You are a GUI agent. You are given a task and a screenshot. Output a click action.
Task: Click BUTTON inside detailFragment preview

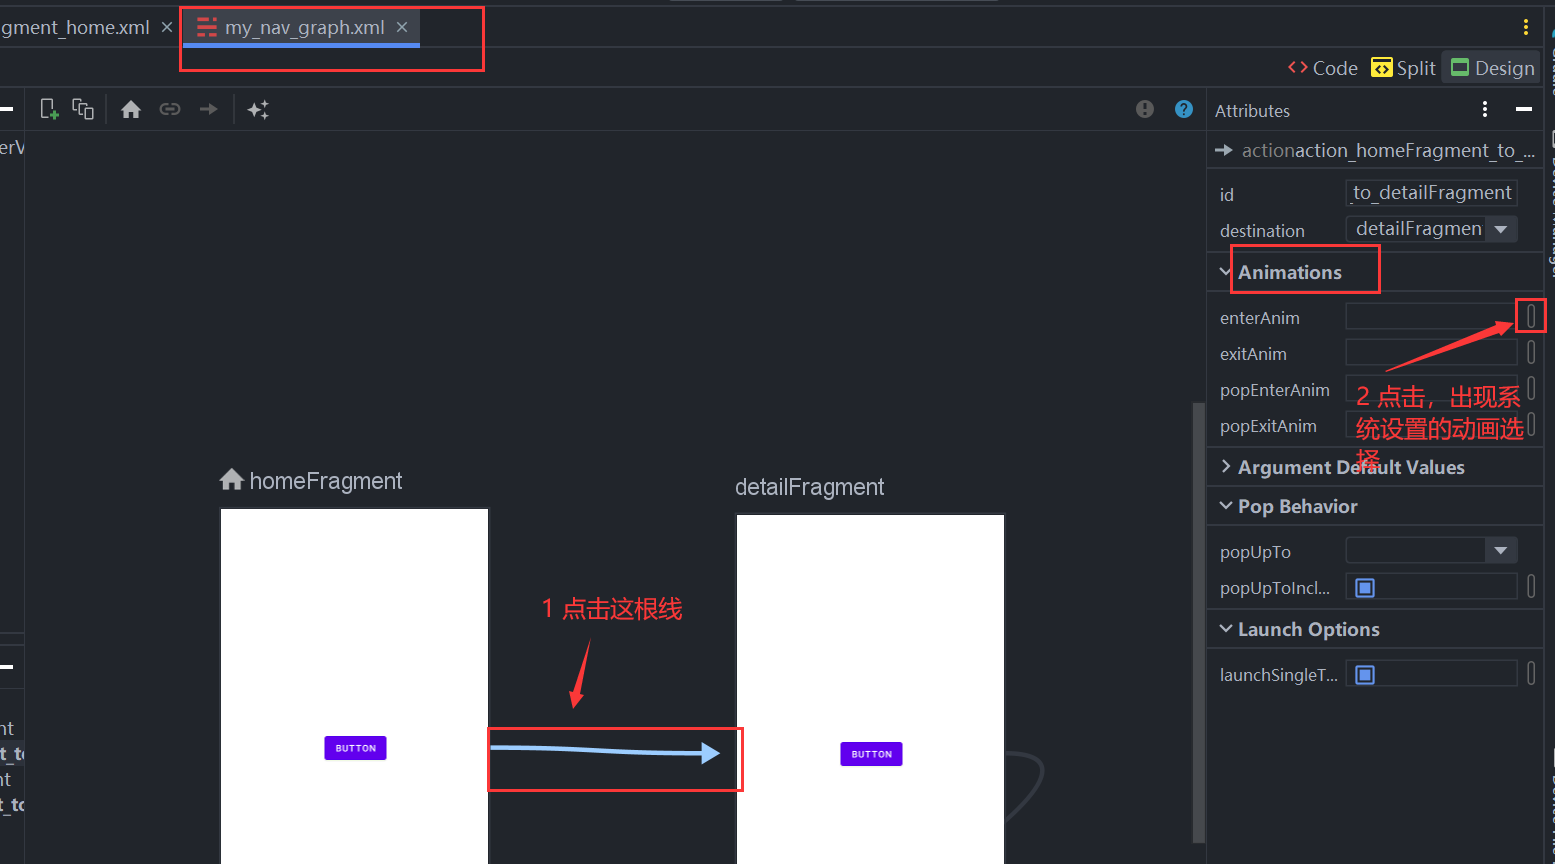[871, 754]
